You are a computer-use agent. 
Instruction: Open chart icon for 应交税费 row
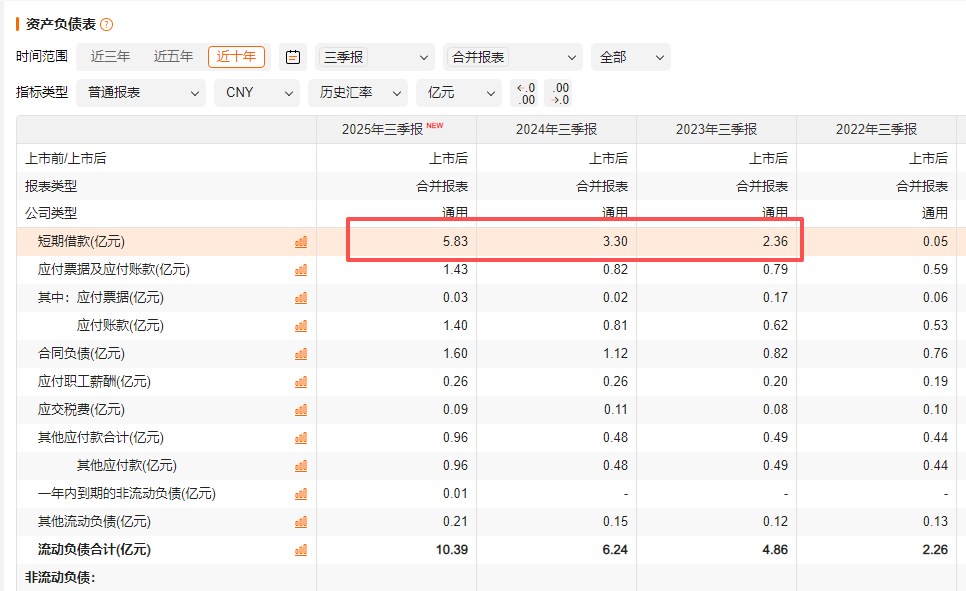point(301,410)
